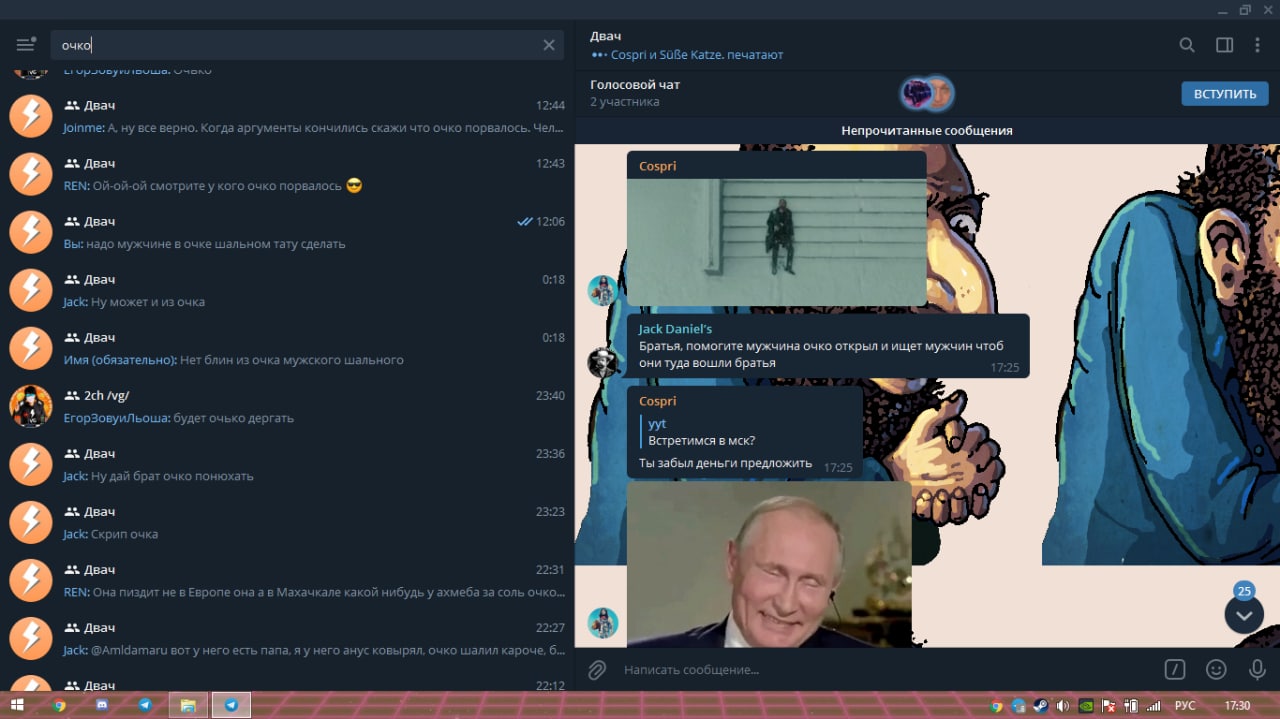Open the bot commands slash icon
The width and height of the screenshot is (1280, 719).
1177,670
